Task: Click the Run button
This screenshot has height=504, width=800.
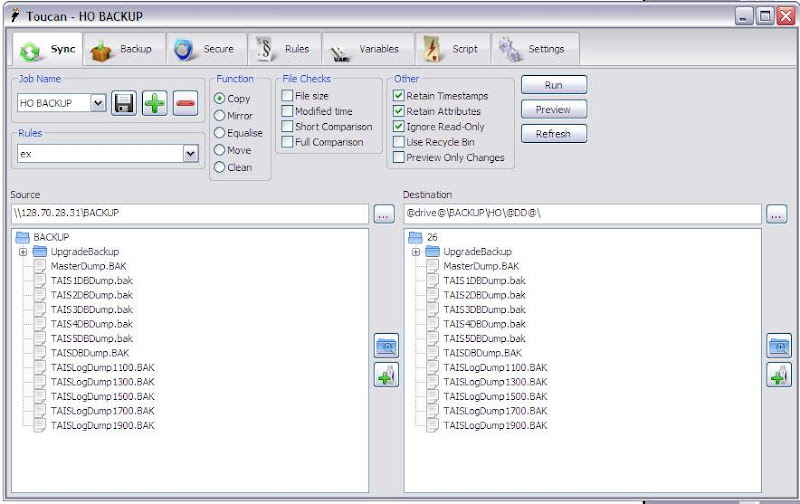Action: 554,85
